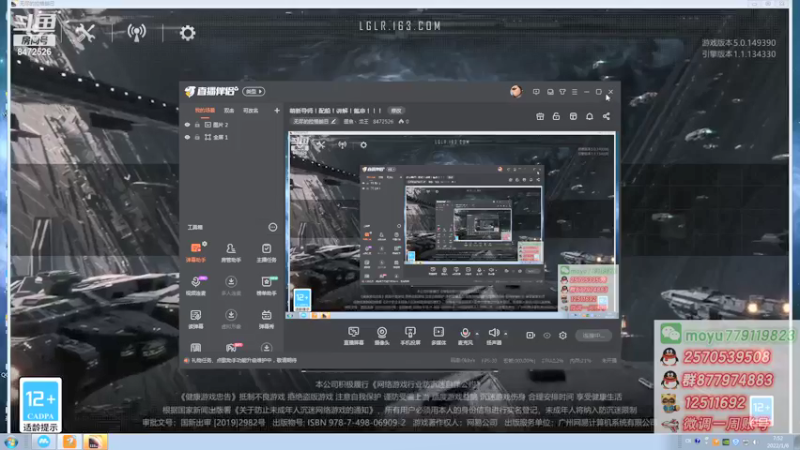Select the 图片 2 source row

(x=232, y=124)
